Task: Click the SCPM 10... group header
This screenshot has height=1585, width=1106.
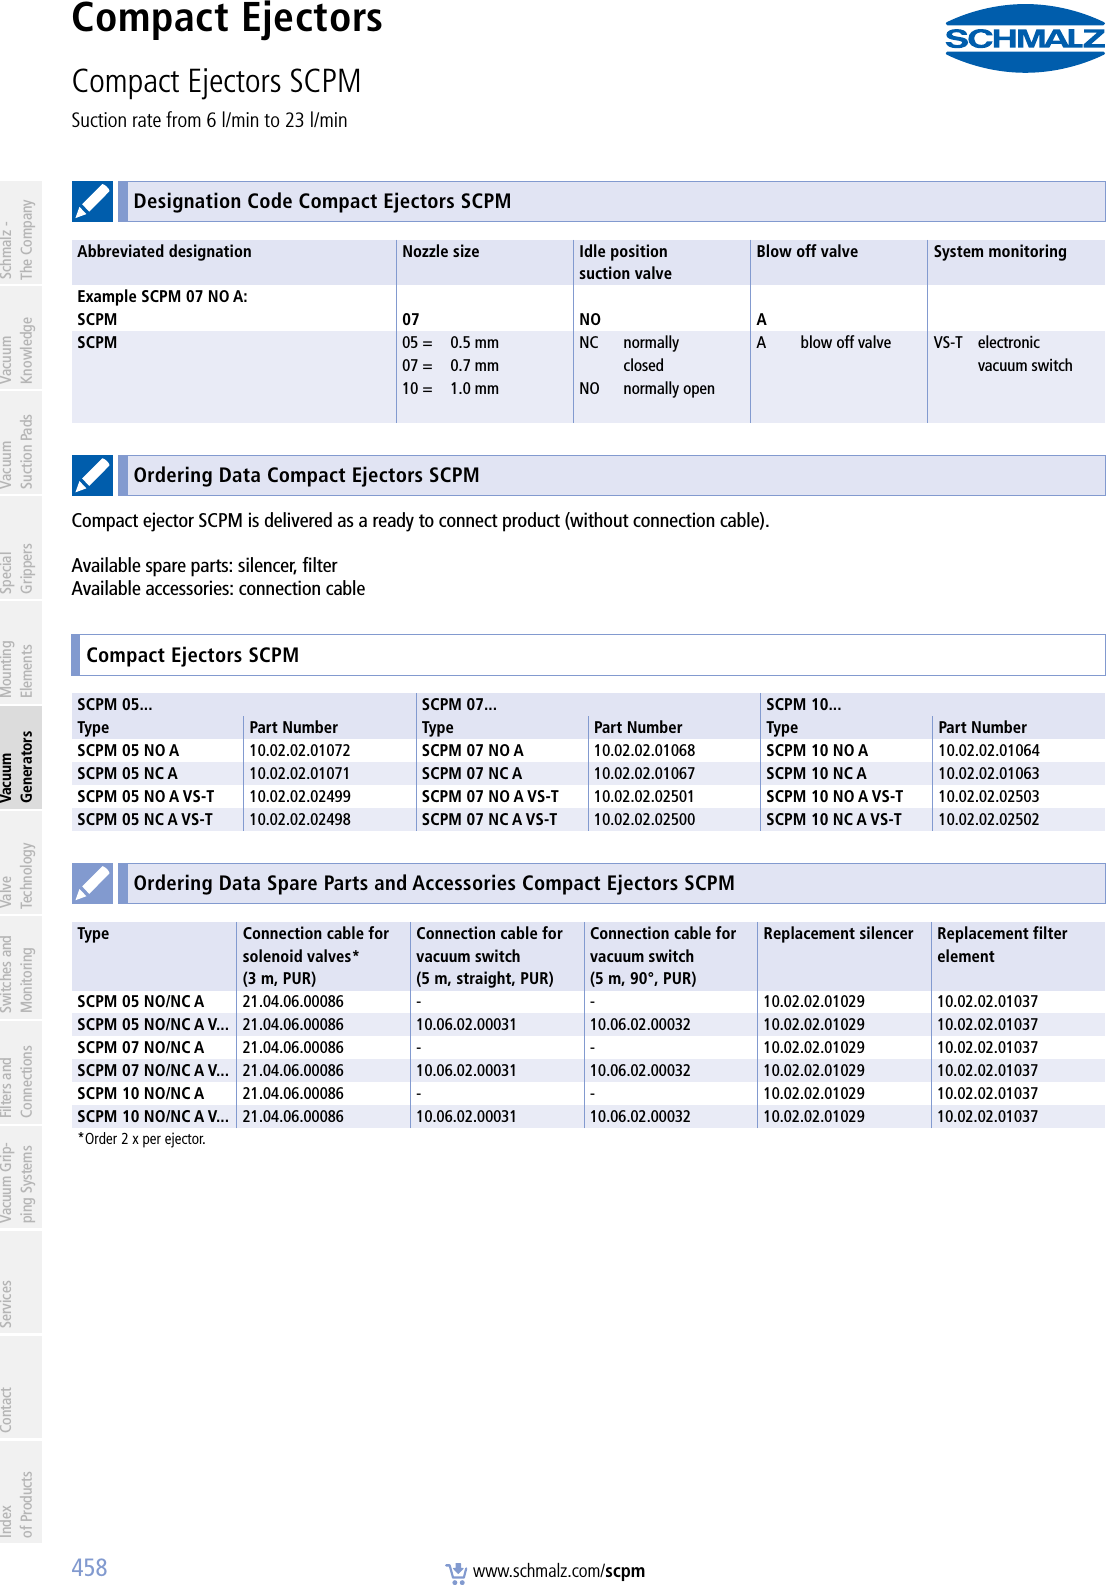Action: tap(804, 704)
